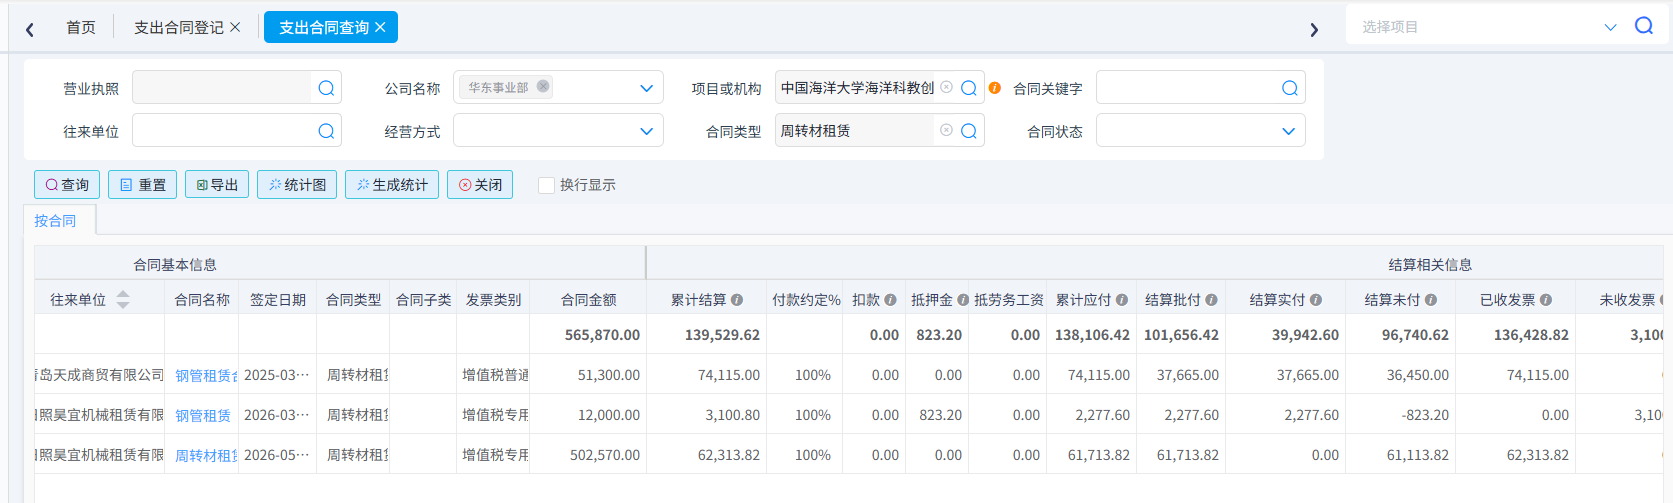Focus the 合同关键字 input field
The image size is (1673, 503).
coord(1187,88)
